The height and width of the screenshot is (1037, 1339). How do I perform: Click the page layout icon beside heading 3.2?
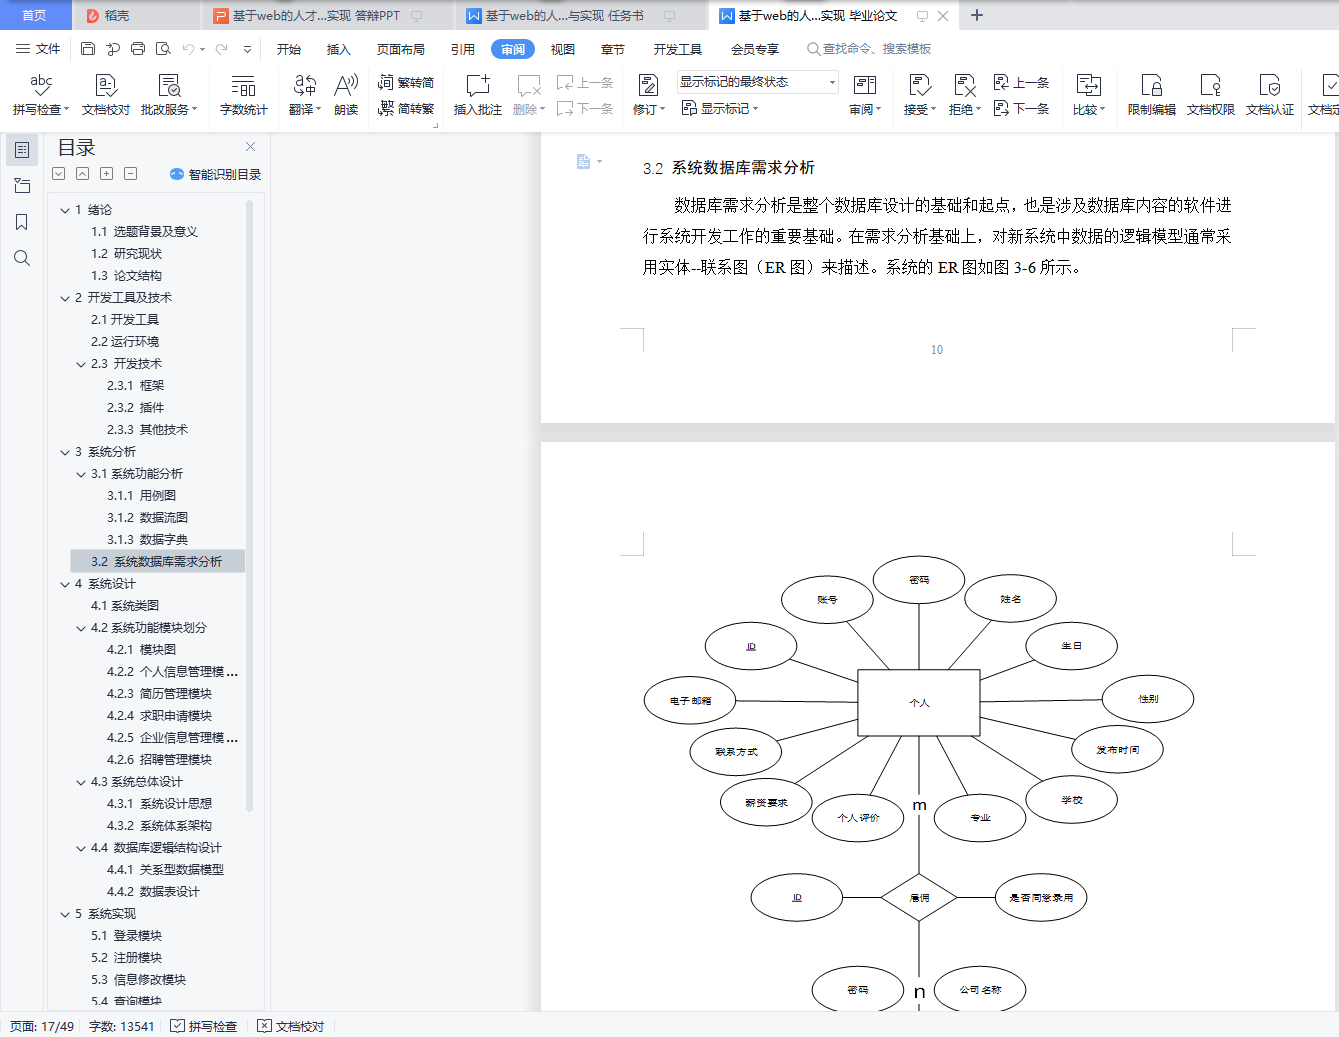583,162
